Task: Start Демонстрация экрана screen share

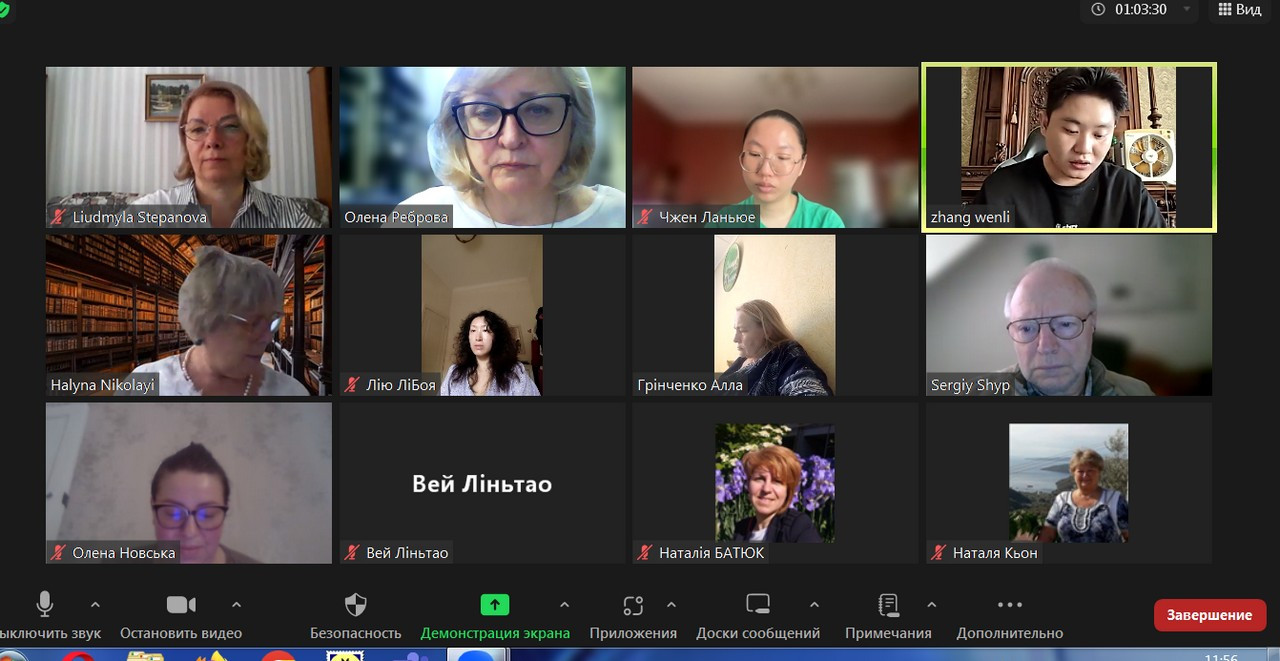Action: click(x=495, y=604)
